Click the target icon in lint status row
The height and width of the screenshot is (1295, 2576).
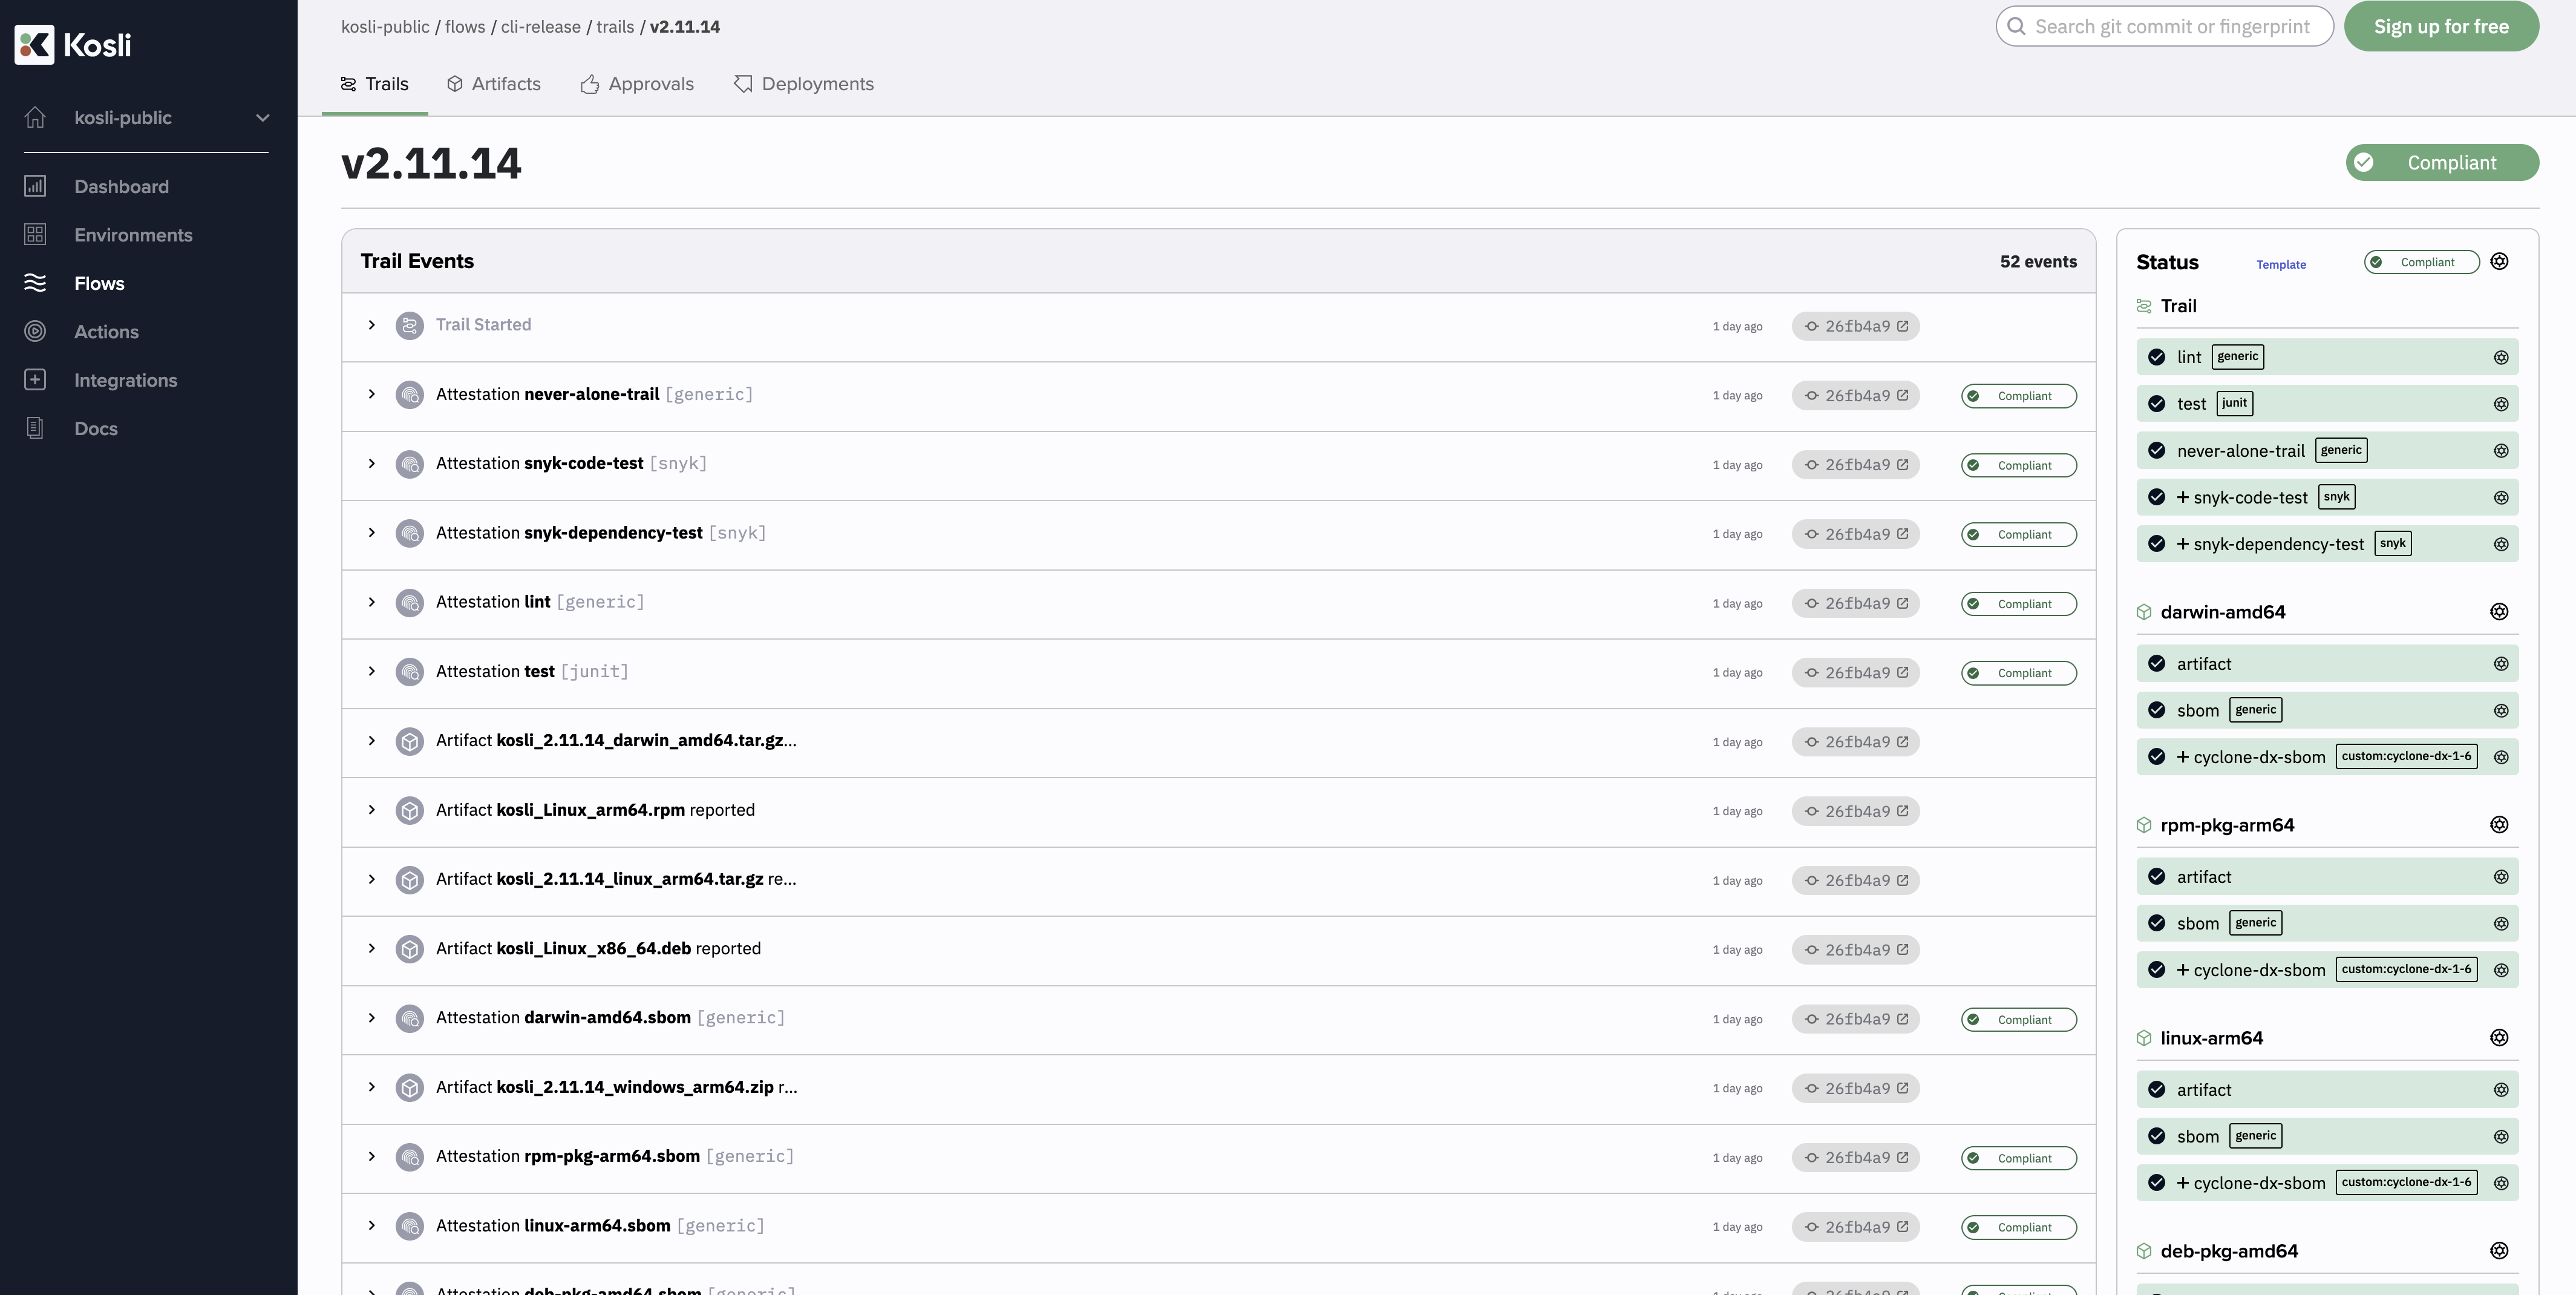[2500, 357]
